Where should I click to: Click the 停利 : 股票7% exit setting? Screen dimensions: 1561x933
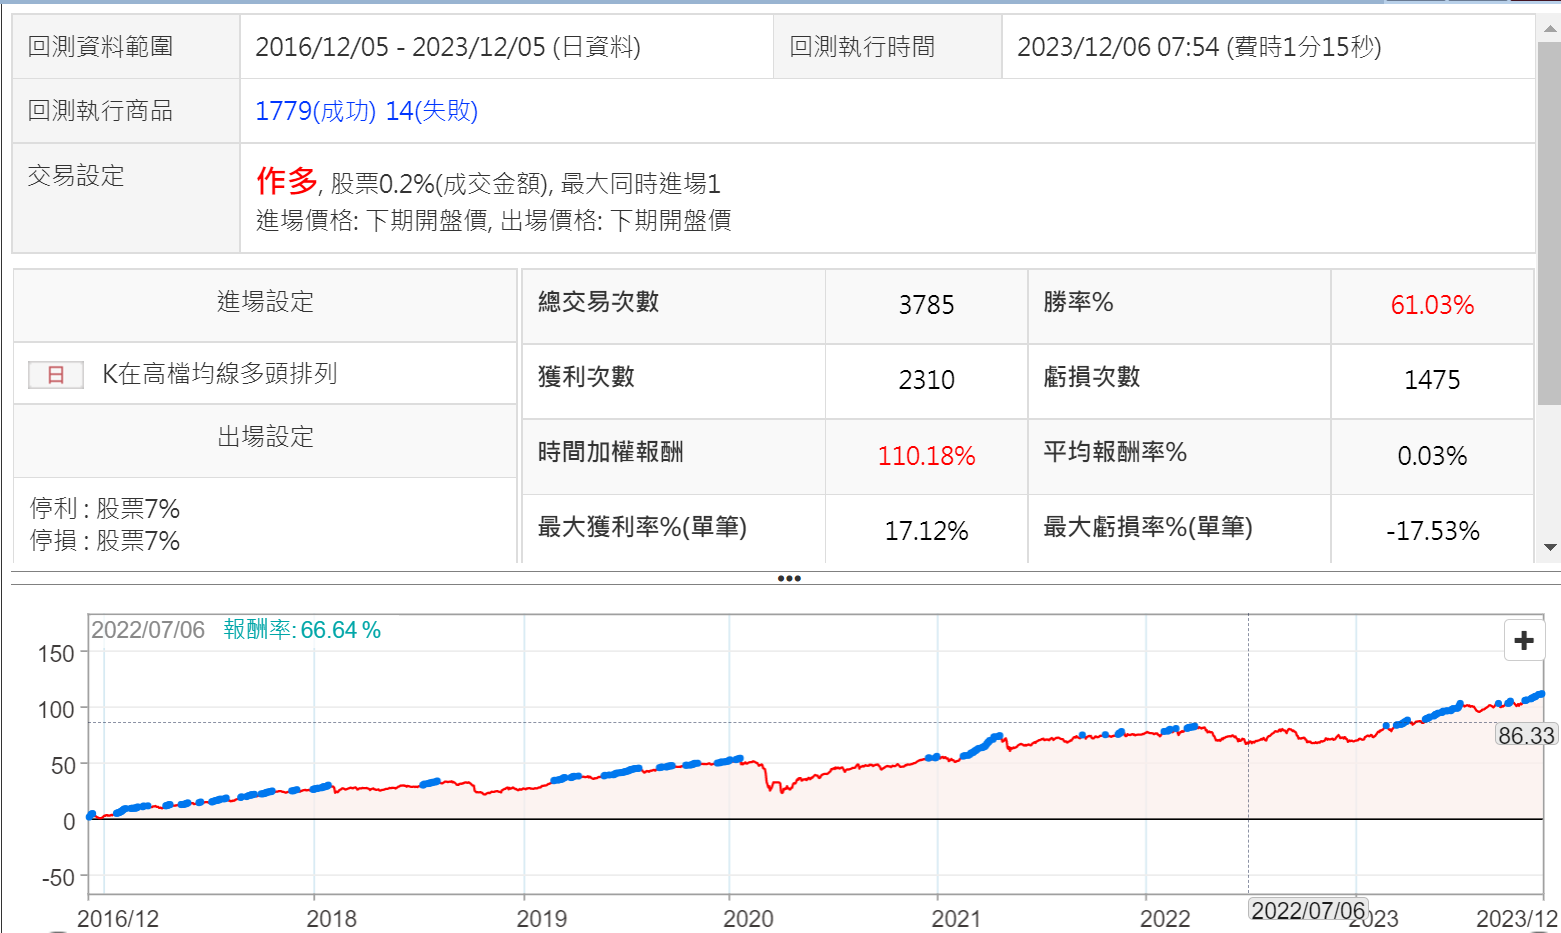coord(105,509)
